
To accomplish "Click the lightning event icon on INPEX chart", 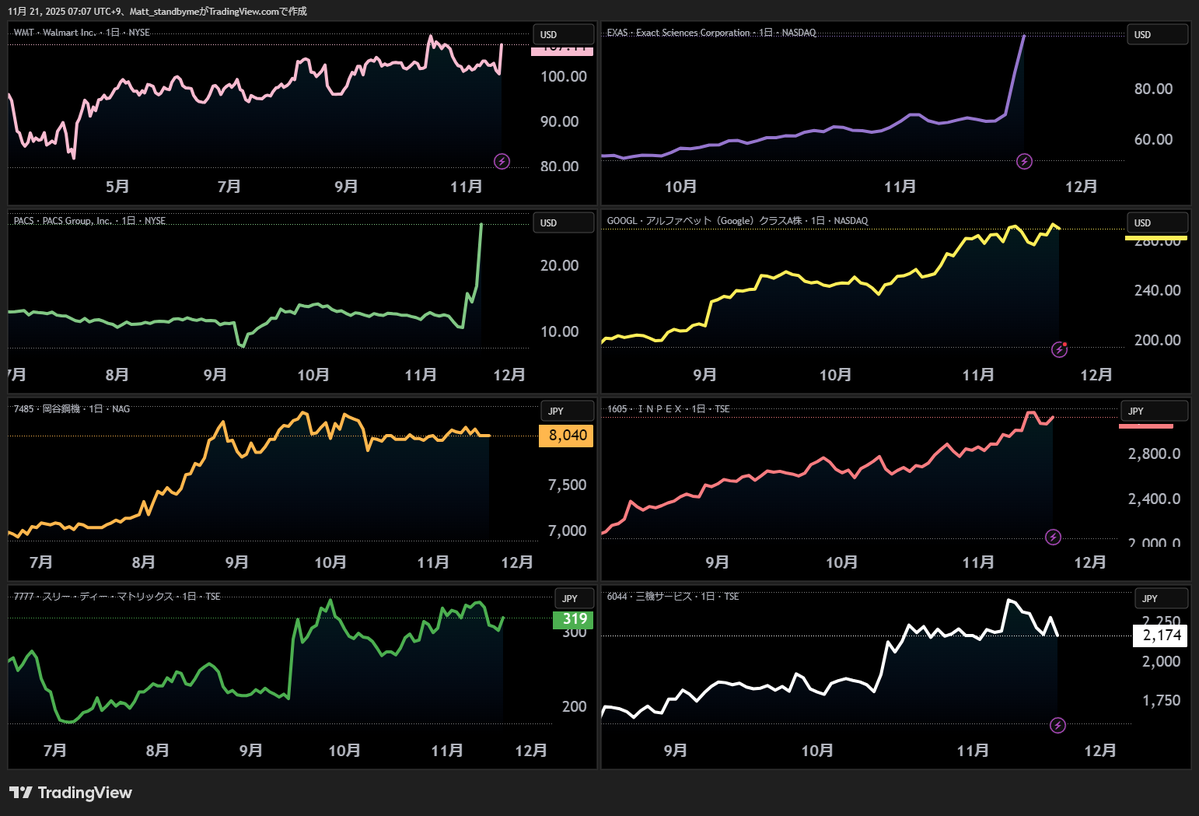I will tap(1053, 537).
